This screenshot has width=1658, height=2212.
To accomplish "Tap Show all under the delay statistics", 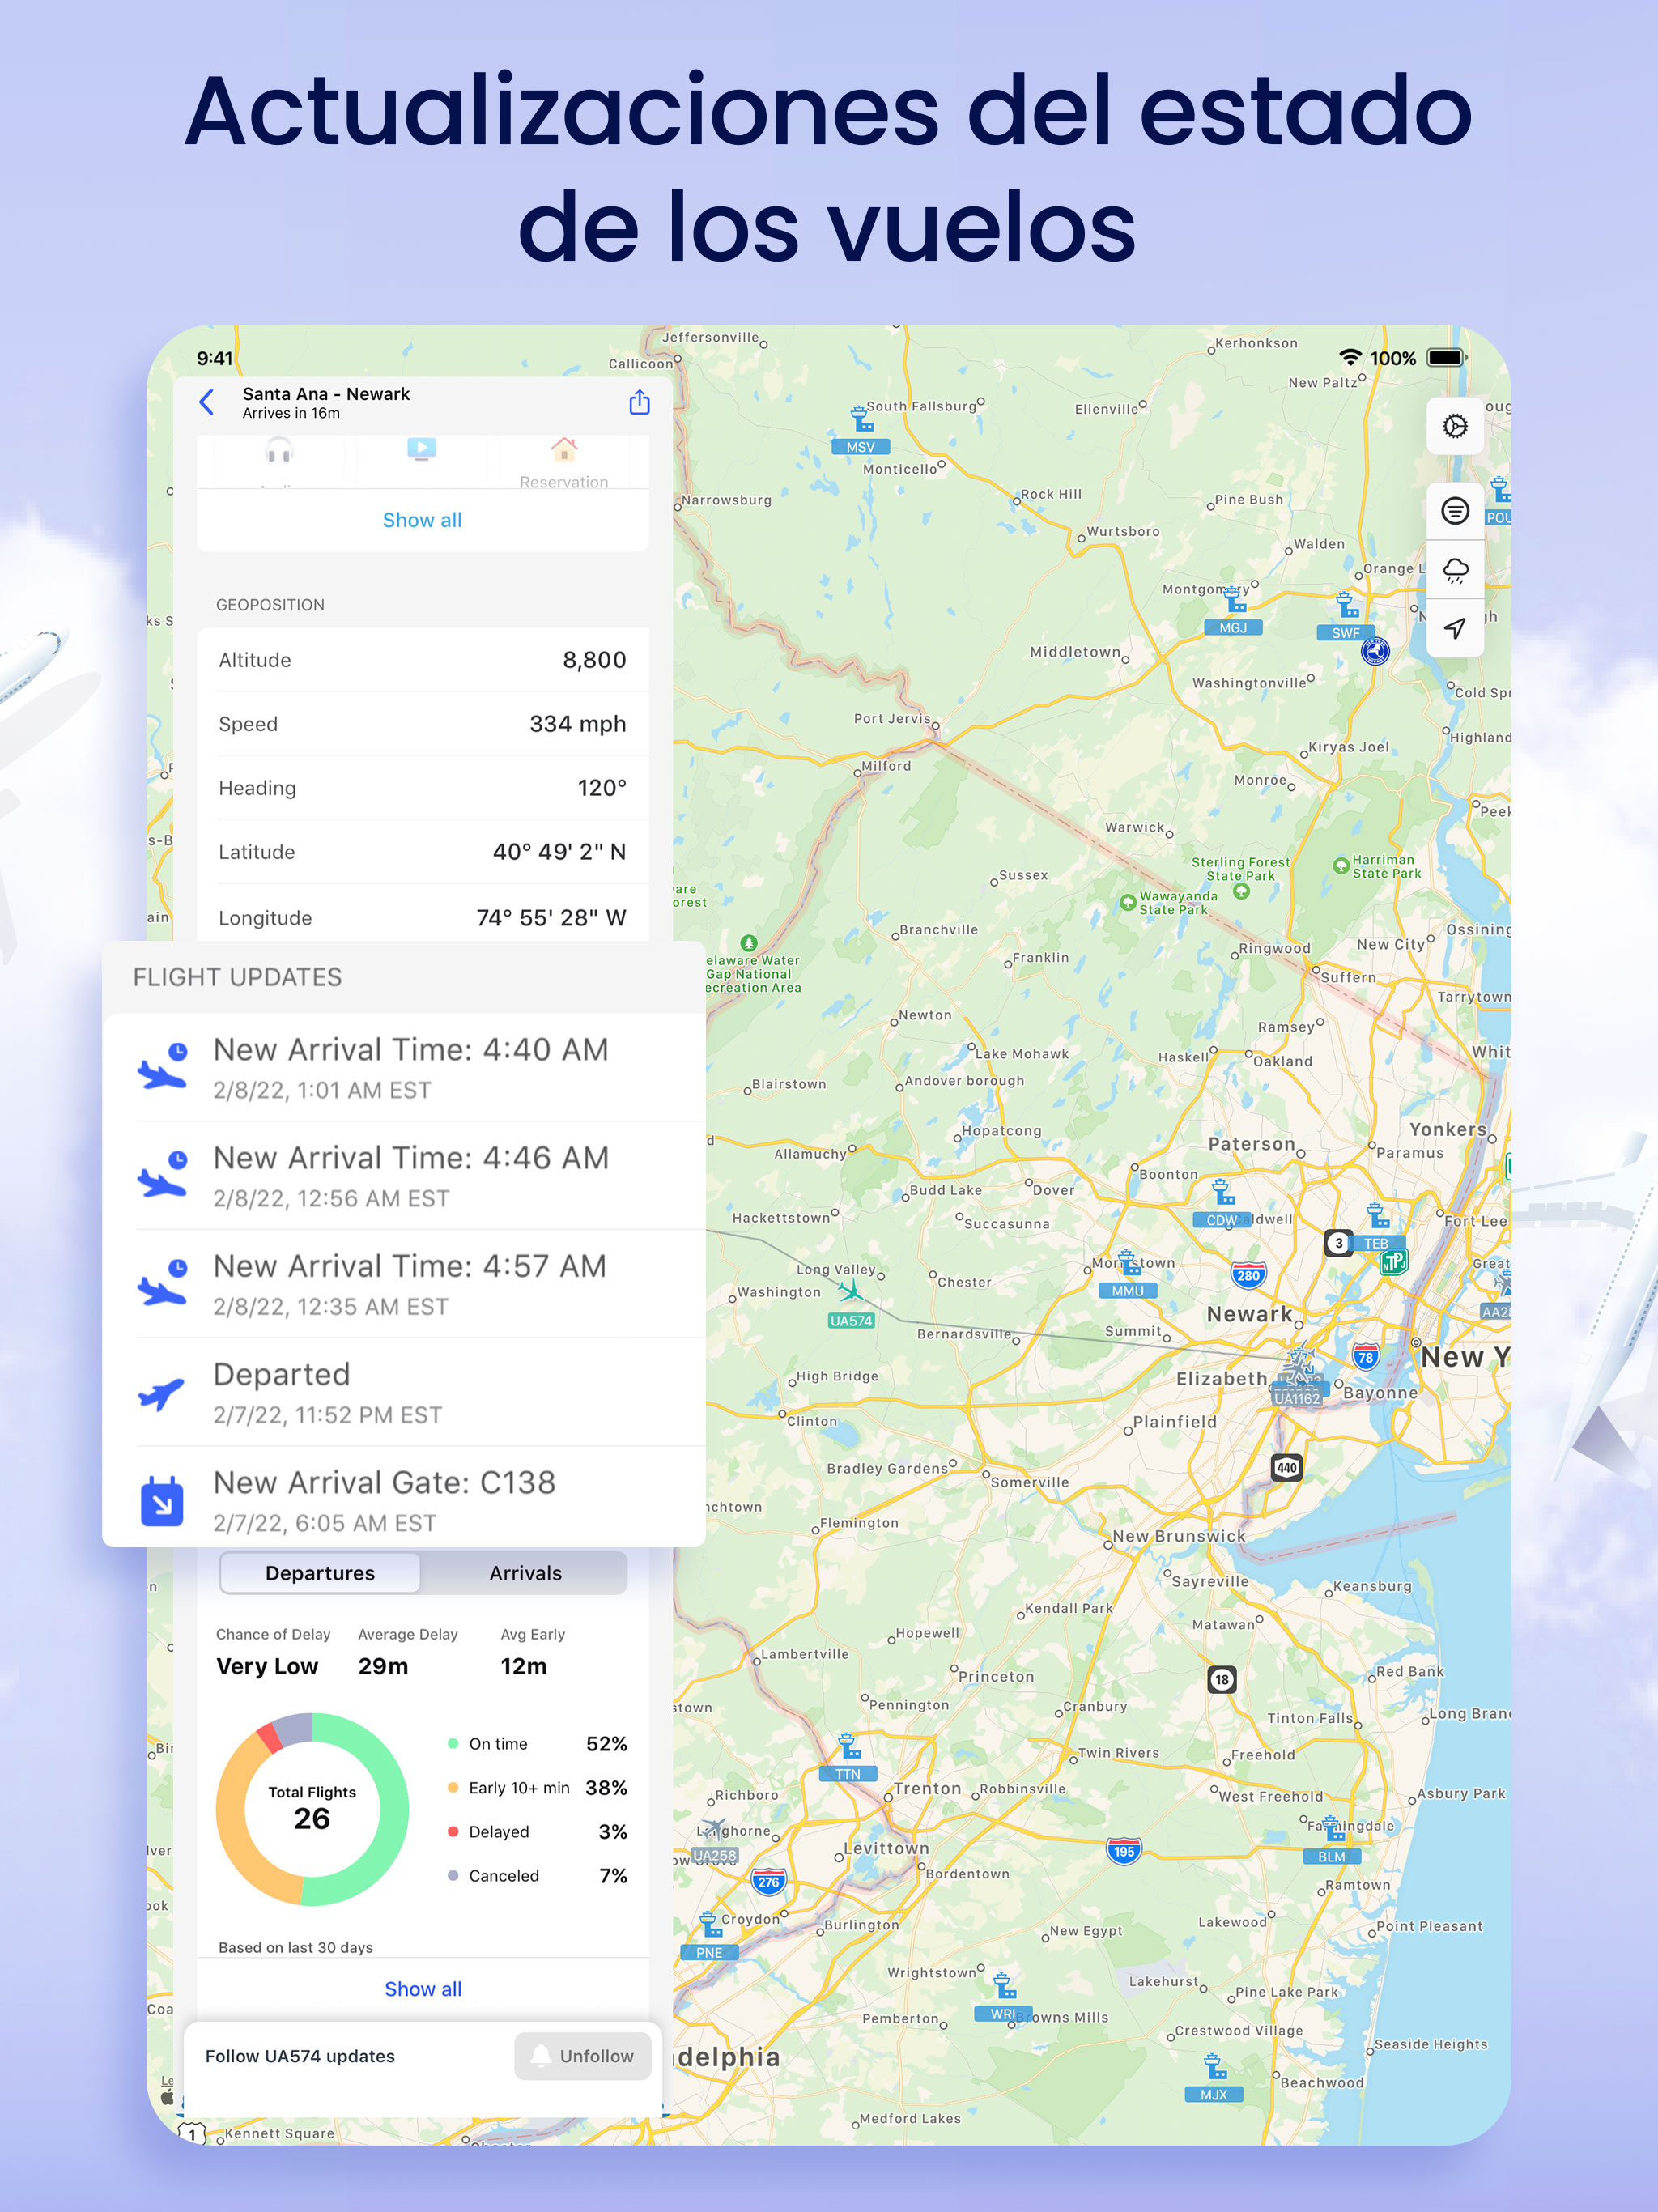I will 423,1989.
